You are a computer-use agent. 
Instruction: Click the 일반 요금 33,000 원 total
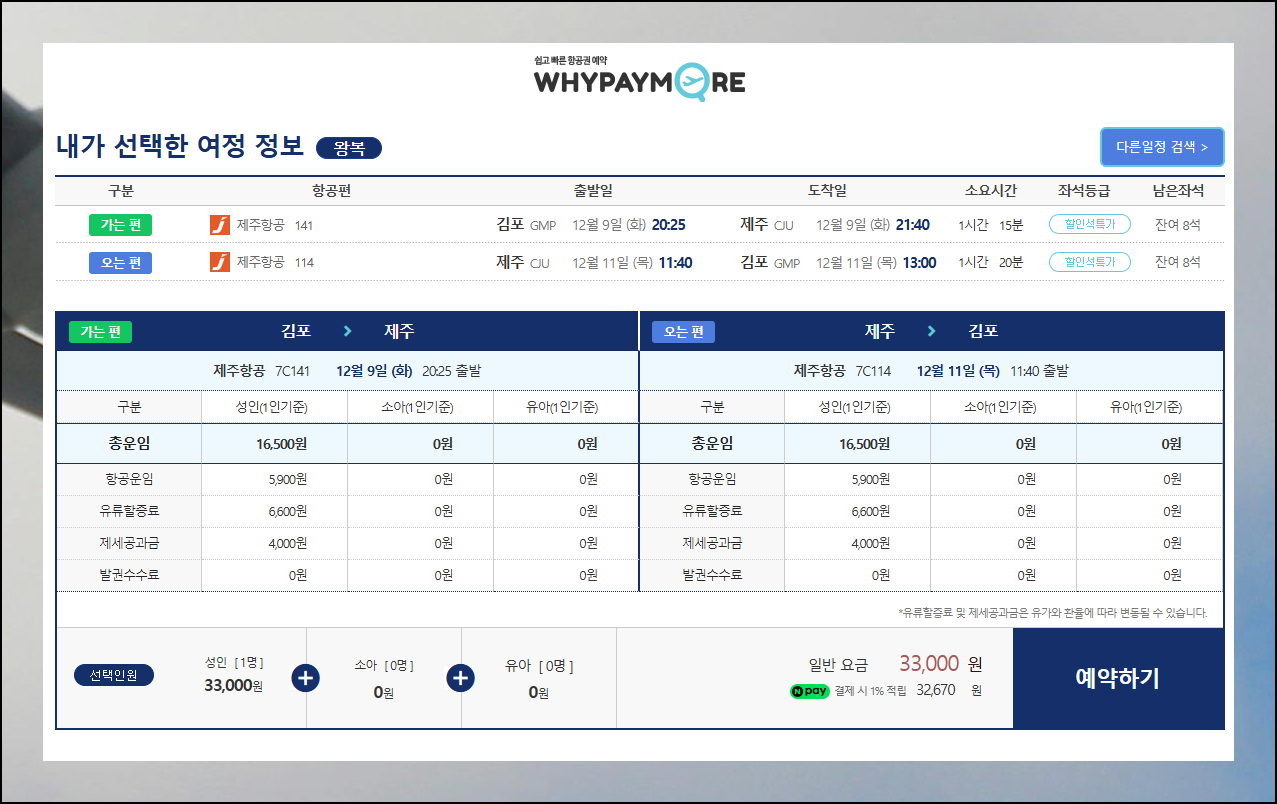pyautogui.click(x=895, y=664)
